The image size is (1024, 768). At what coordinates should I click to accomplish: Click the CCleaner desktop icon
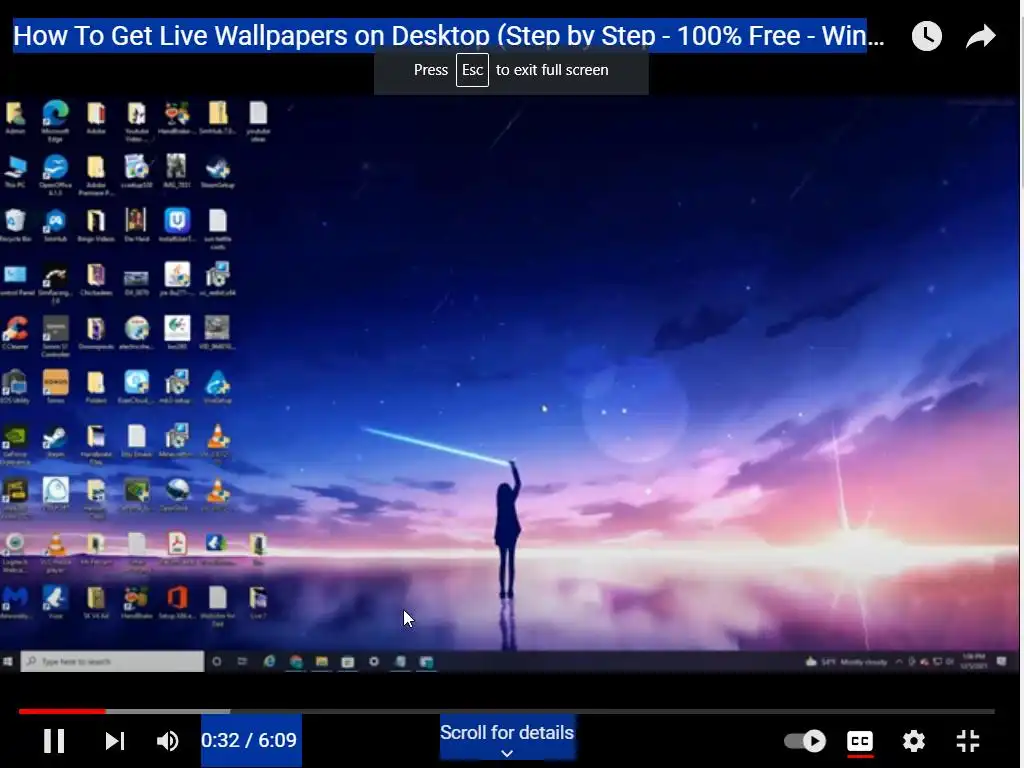(15, 333)
